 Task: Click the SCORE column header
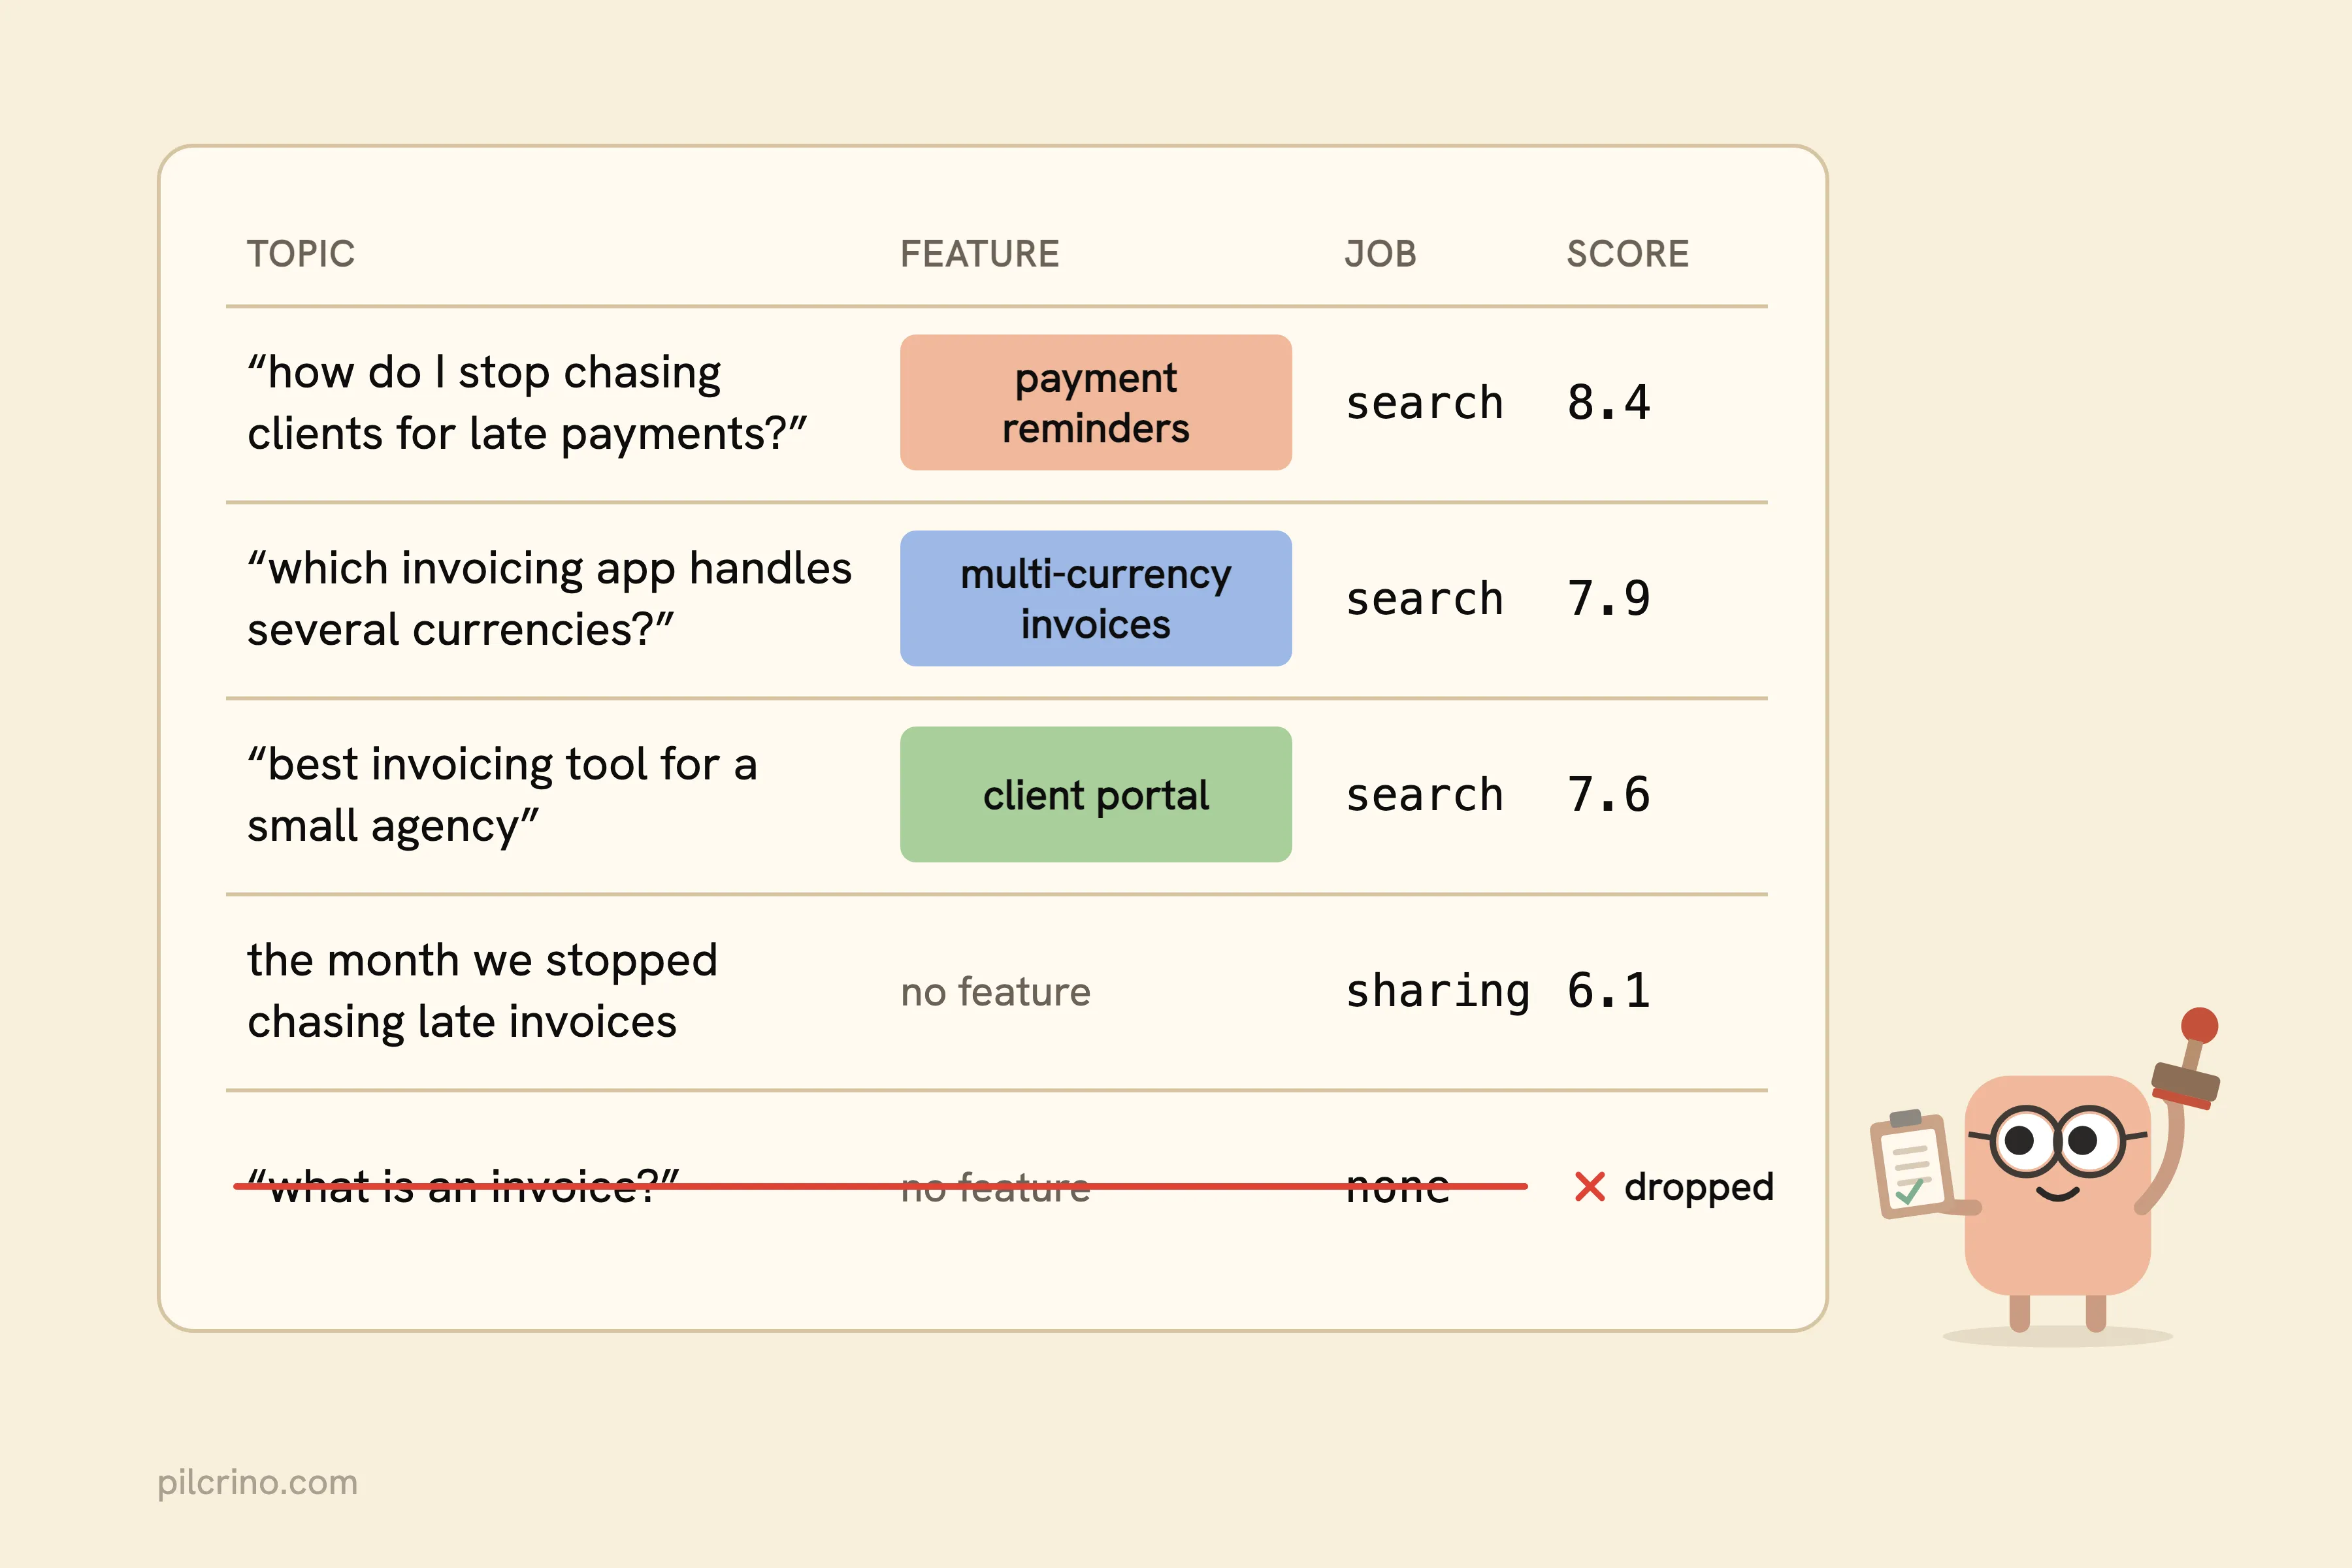tap(1627, 254)
